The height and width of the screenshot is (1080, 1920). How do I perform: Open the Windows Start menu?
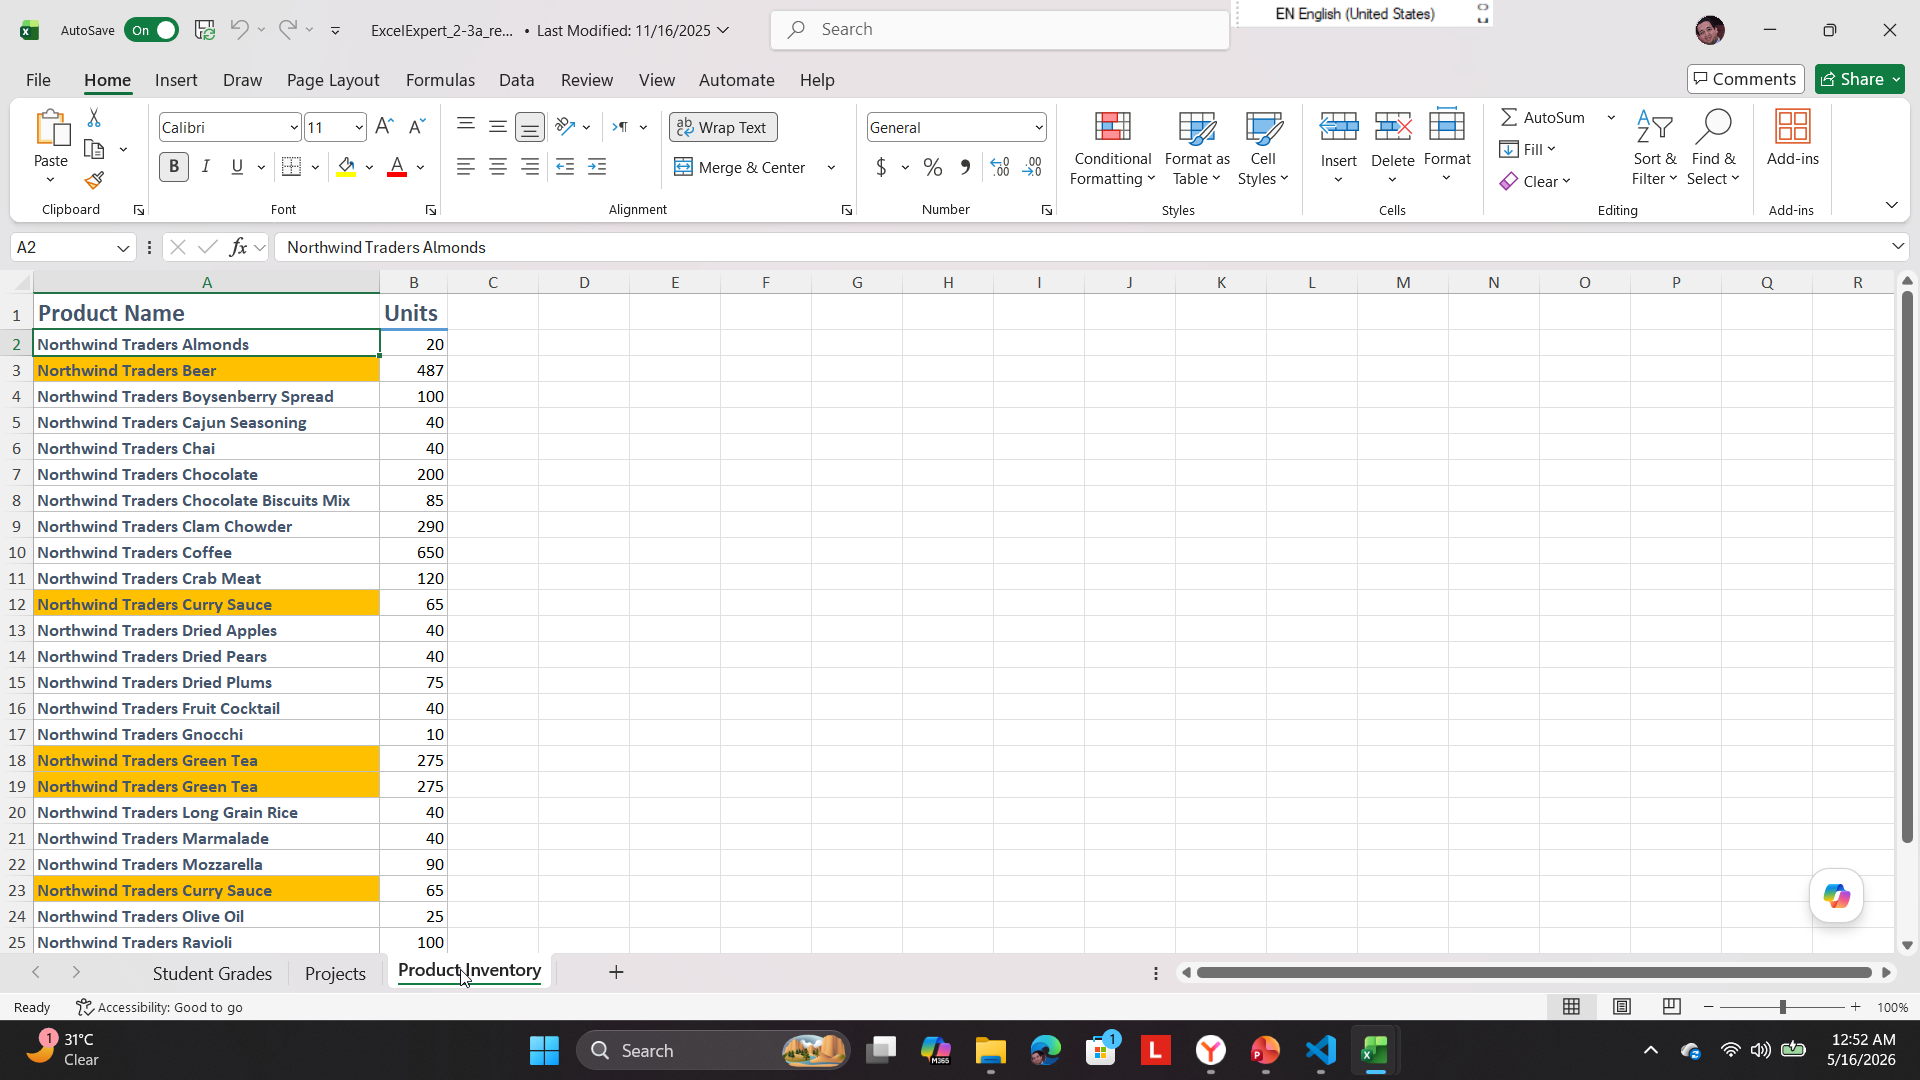[544, 1051]
